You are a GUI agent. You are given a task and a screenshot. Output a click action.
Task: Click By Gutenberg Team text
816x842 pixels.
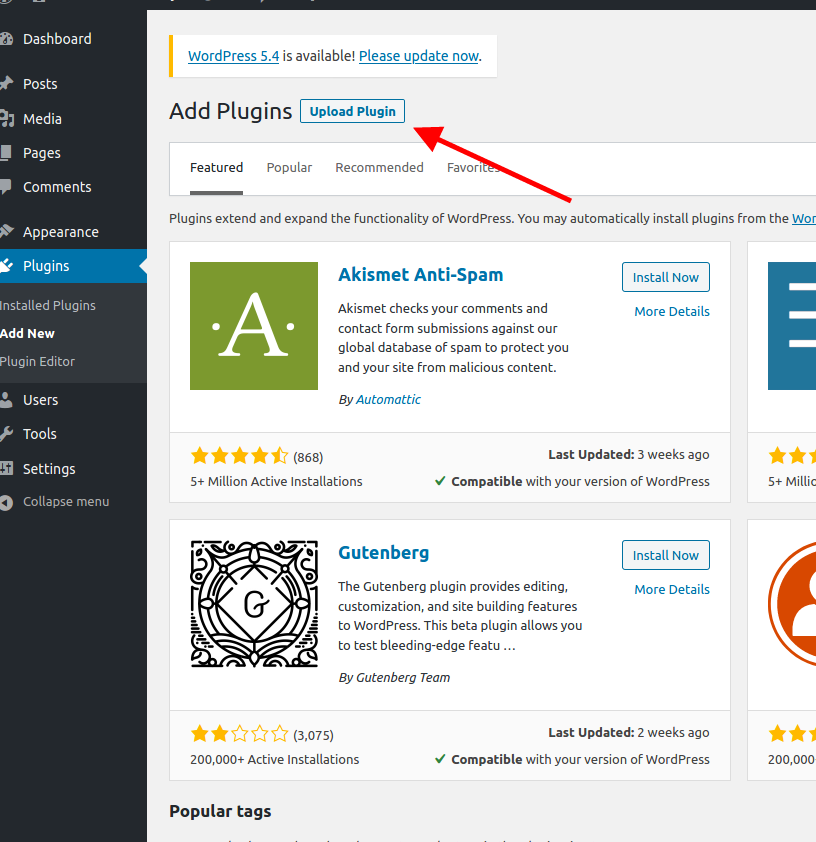[394, 678]
